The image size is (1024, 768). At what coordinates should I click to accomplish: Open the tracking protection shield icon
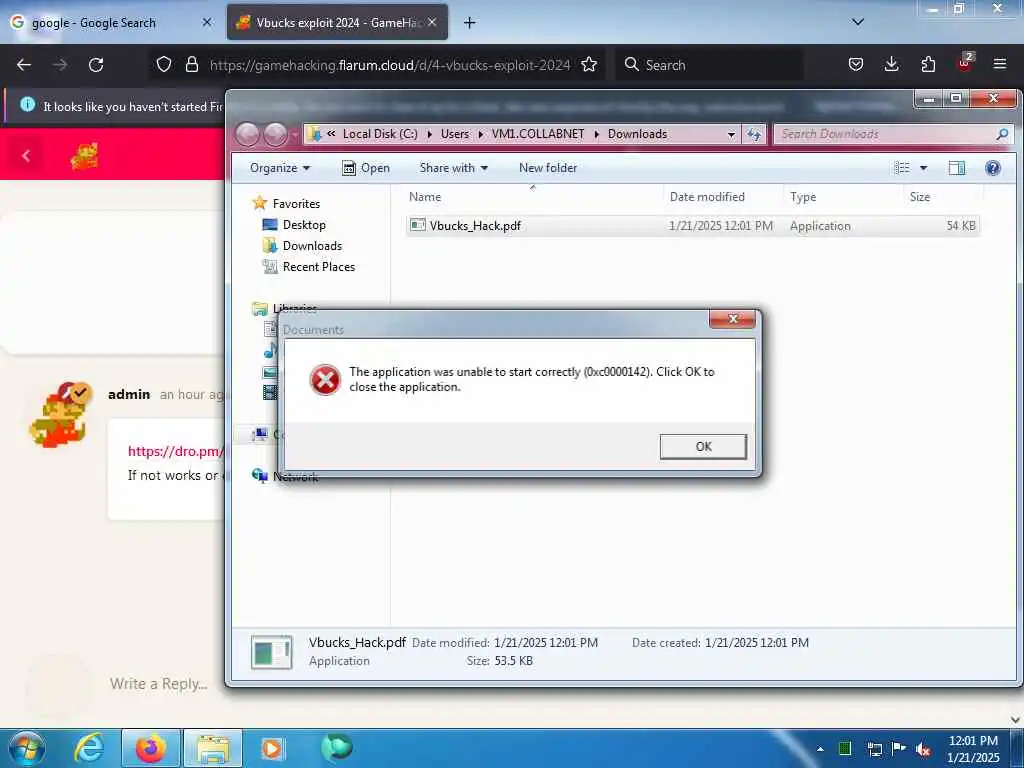(164, 65)
